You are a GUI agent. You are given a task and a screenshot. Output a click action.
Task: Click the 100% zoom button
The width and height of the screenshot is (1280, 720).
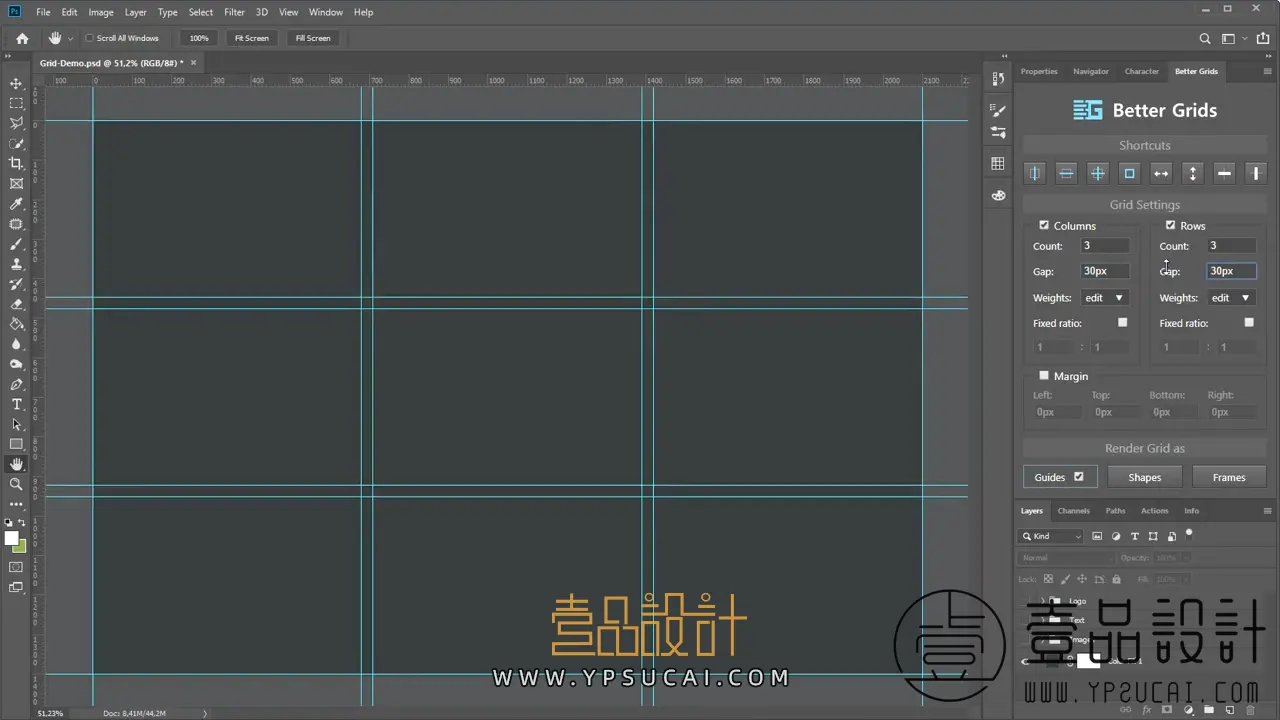199,38
